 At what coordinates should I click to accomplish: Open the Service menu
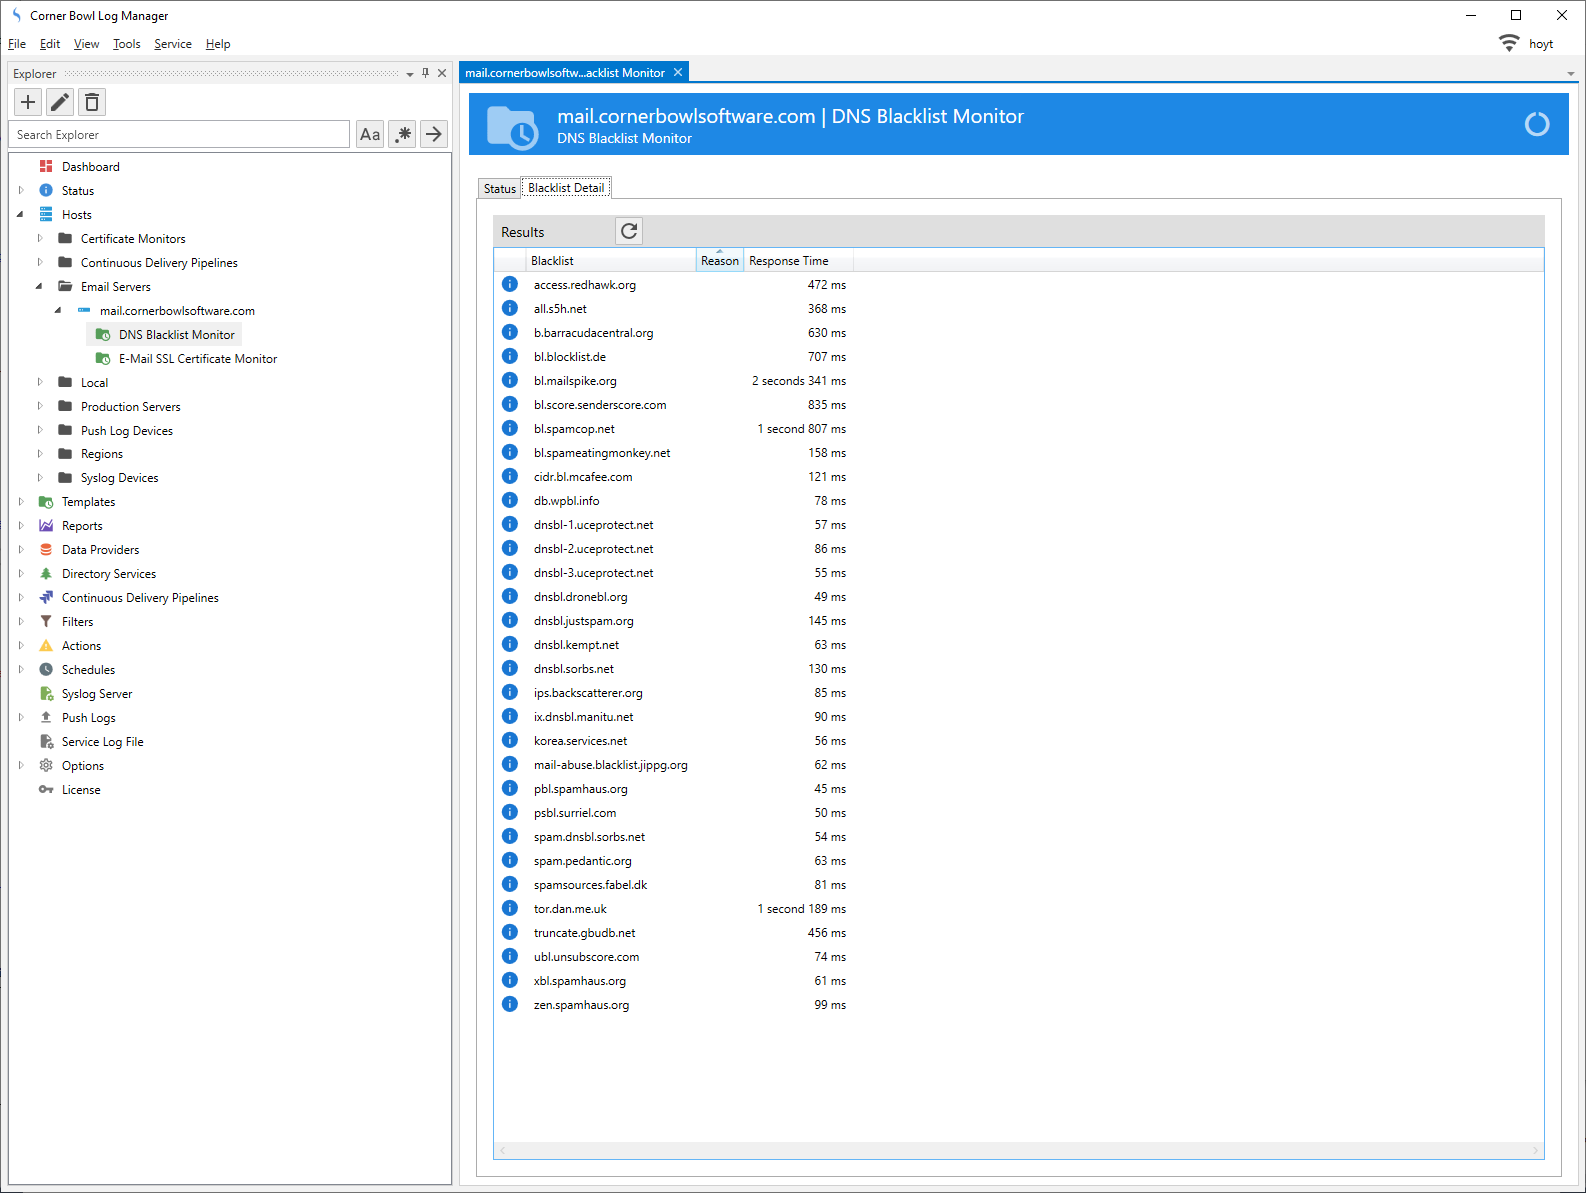pyautogui.click(x=173, y=44)
